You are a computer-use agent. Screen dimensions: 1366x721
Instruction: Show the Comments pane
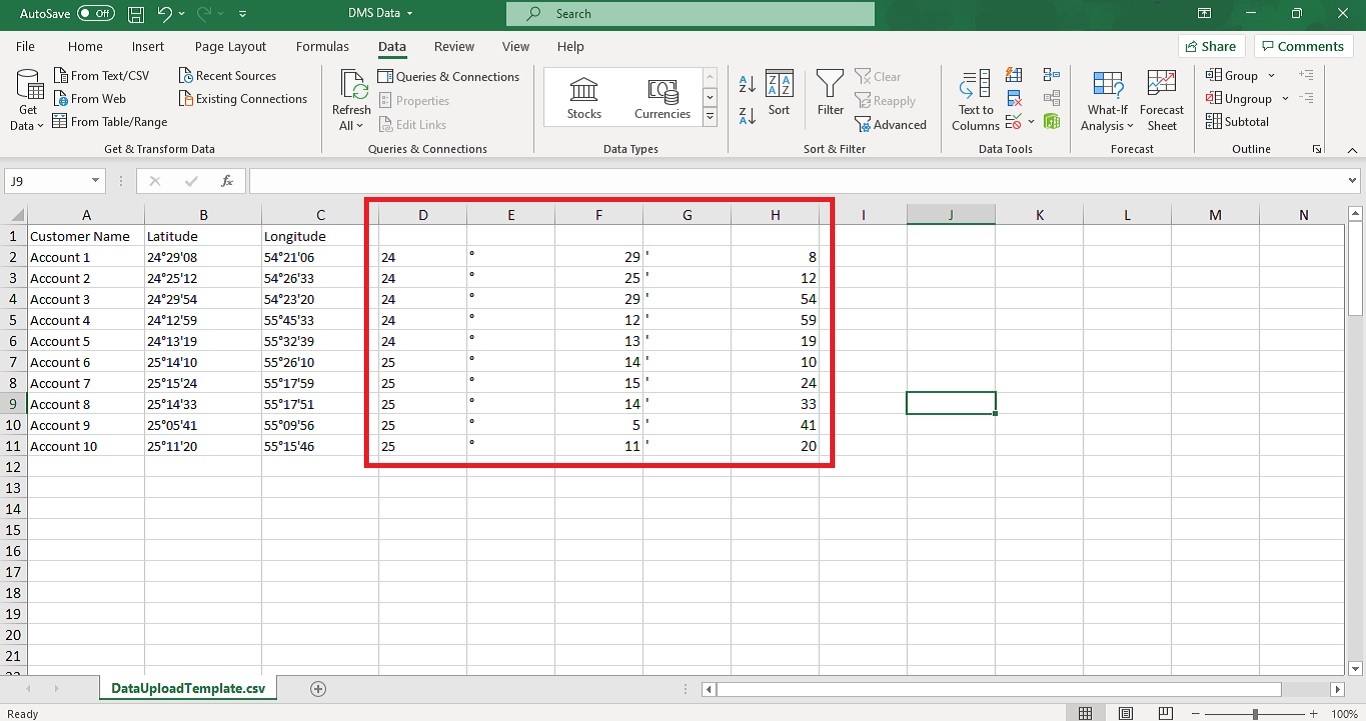[x=1303, y=46]
